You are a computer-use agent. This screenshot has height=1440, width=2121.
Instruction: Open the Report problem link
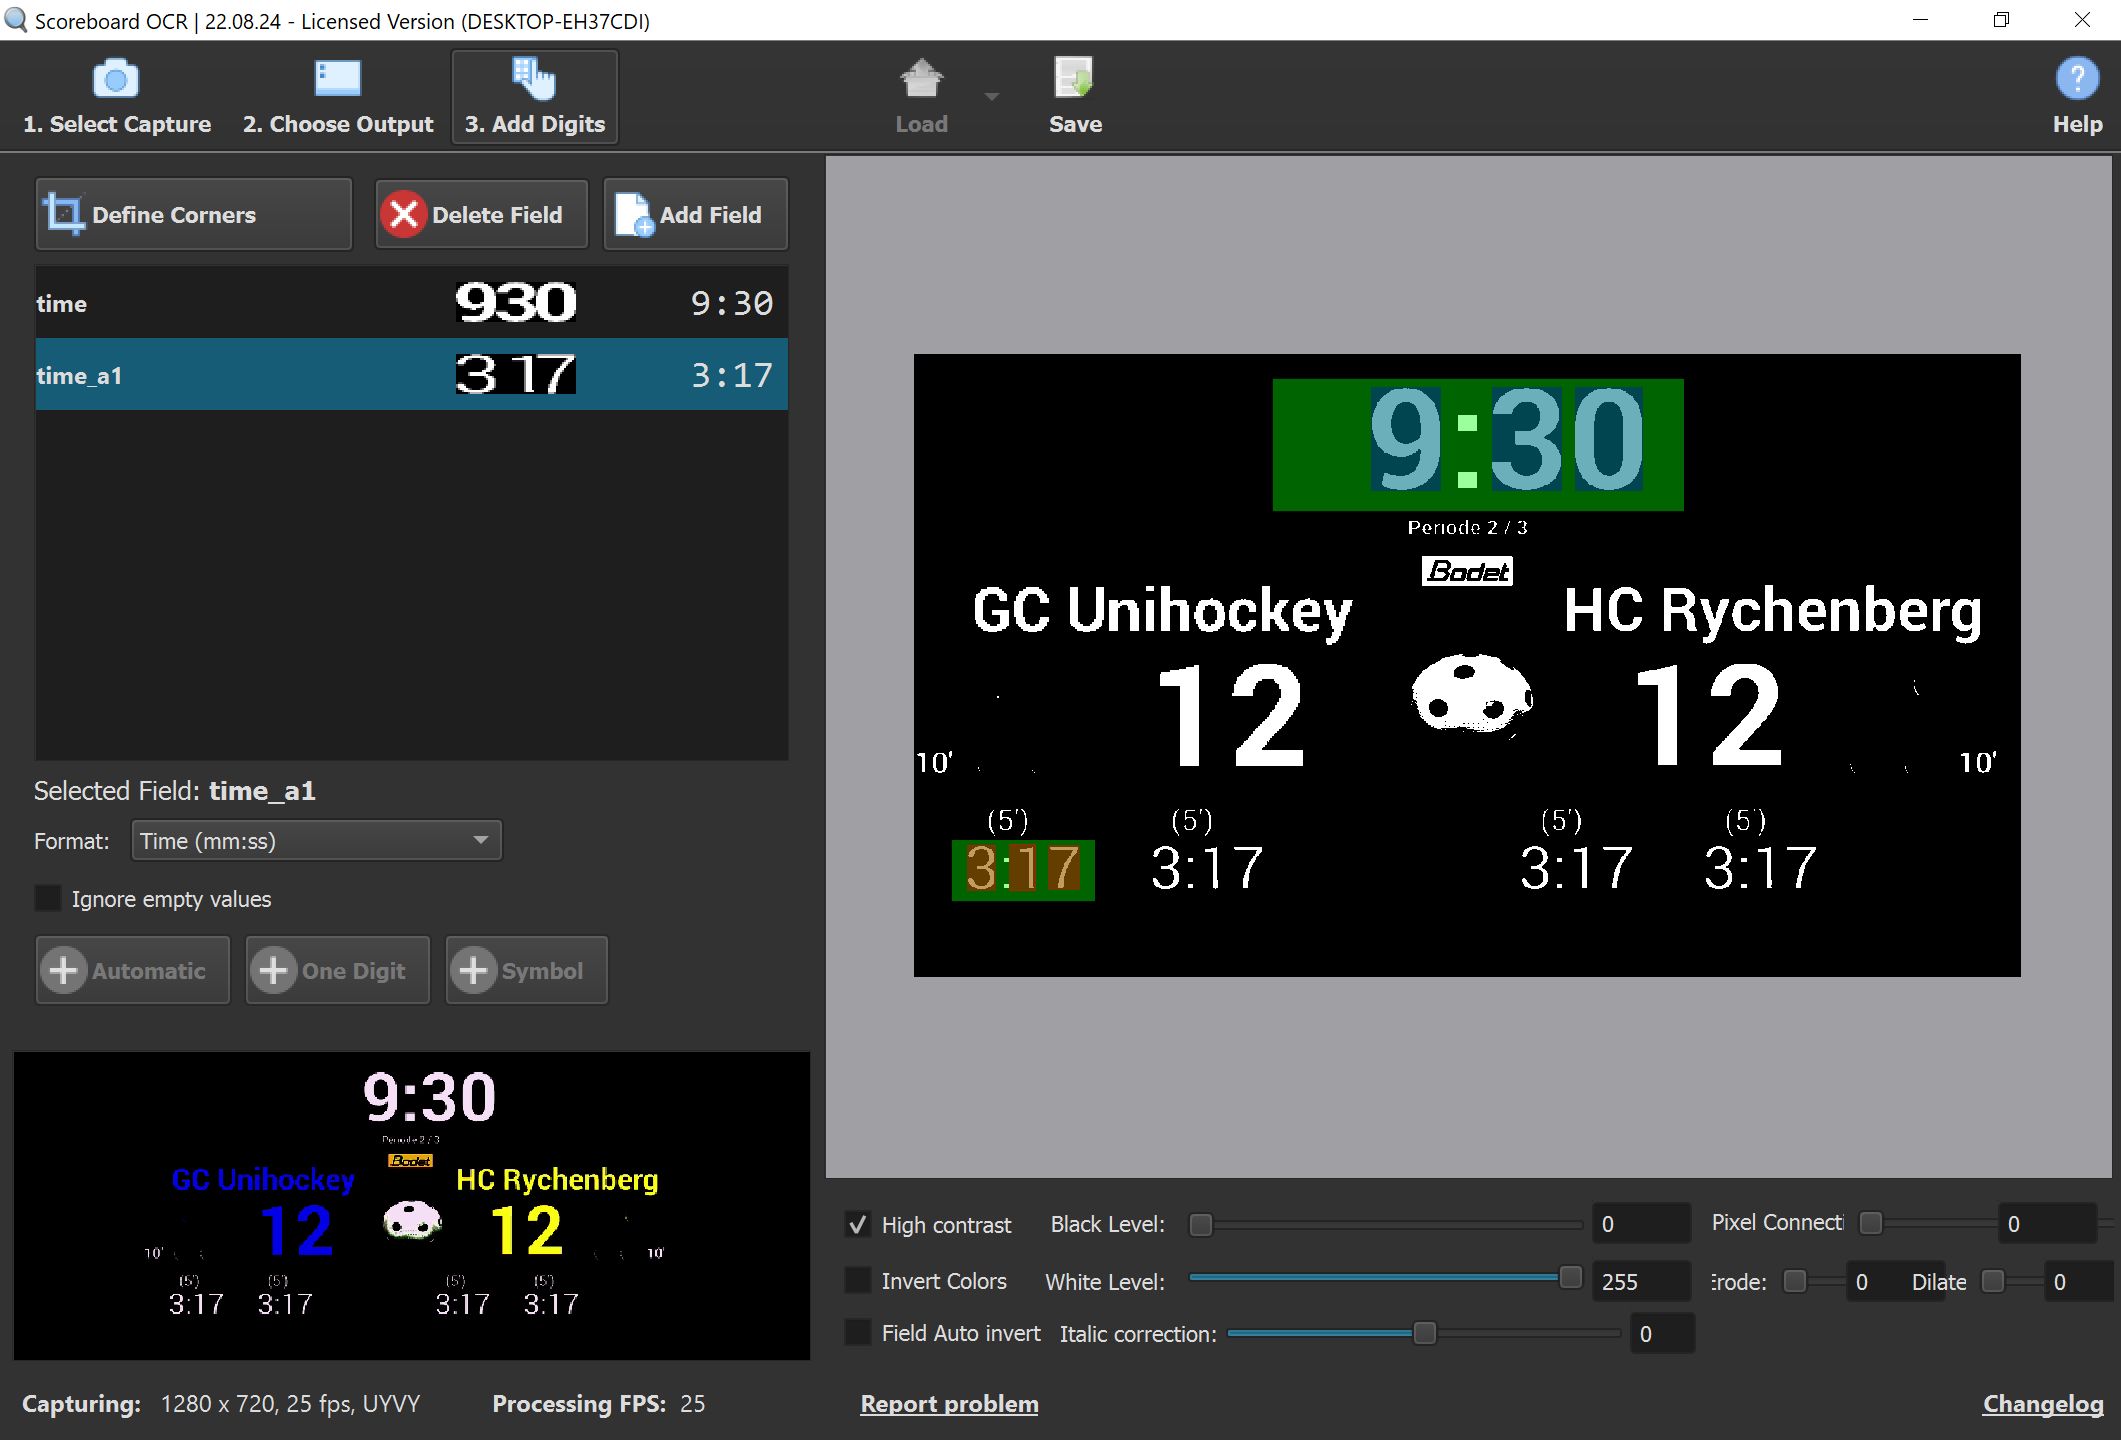pyautogui.click(x=949, y=1404)
